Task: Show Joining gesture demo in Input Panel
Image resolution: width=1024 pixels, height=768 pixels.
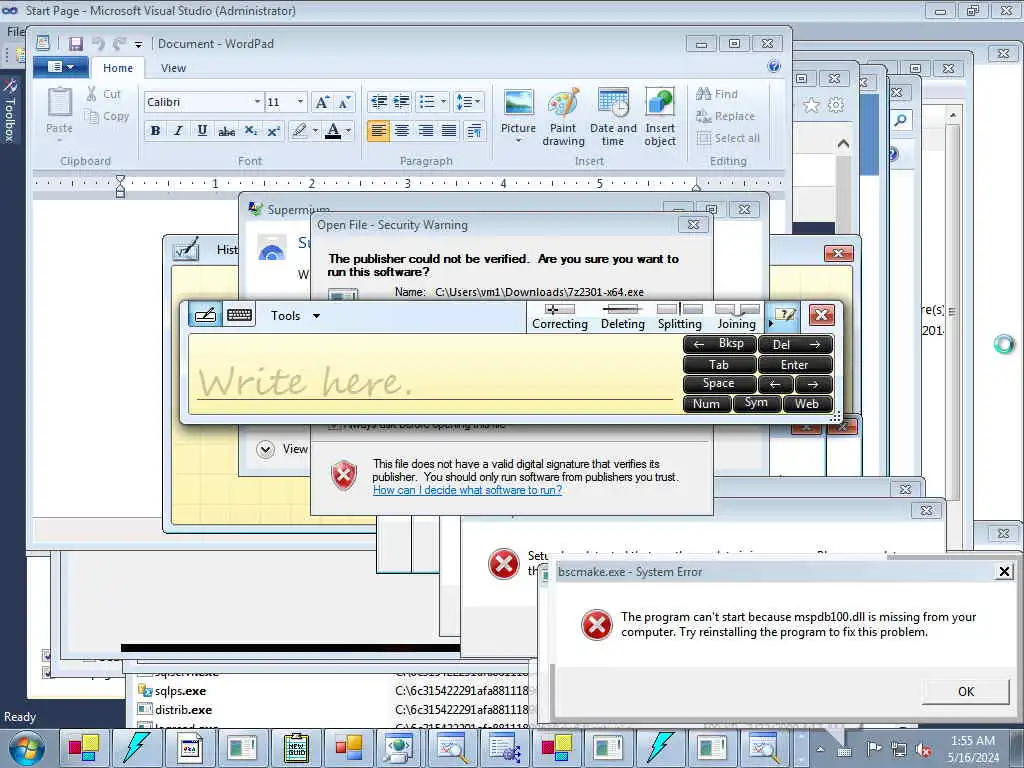Action: 737,316
